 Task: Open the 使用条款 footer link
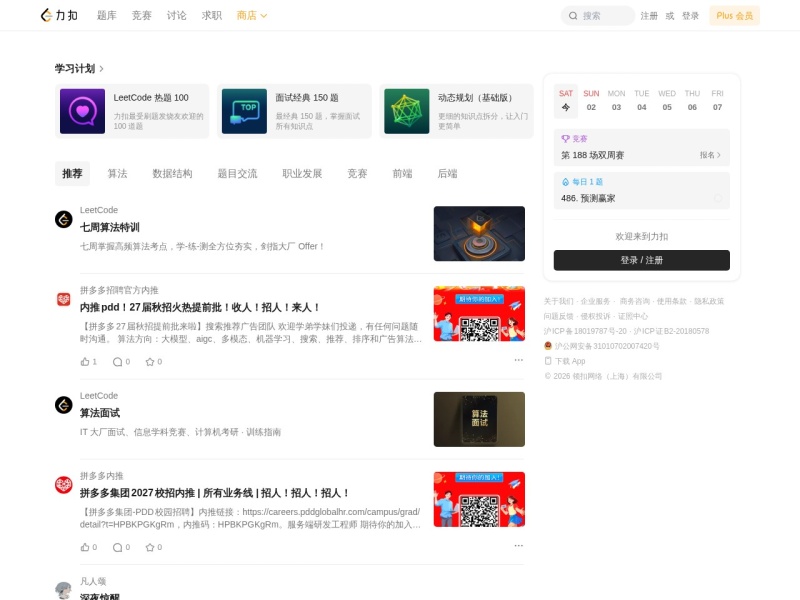pos(671,301)
